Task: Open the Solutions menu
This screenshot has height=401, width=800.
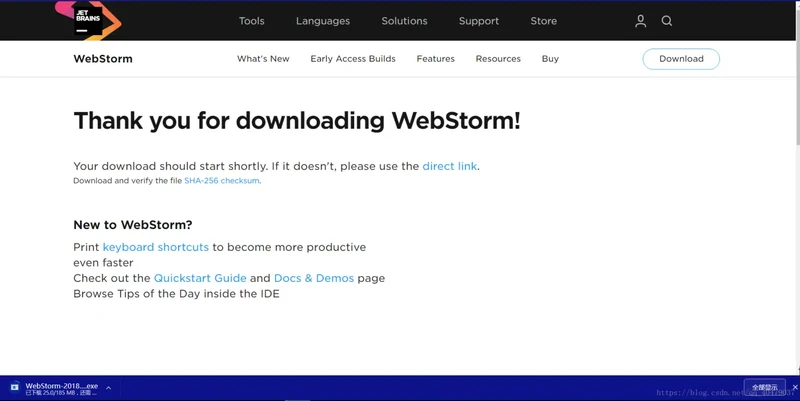Action: click(x=404, y=21)
